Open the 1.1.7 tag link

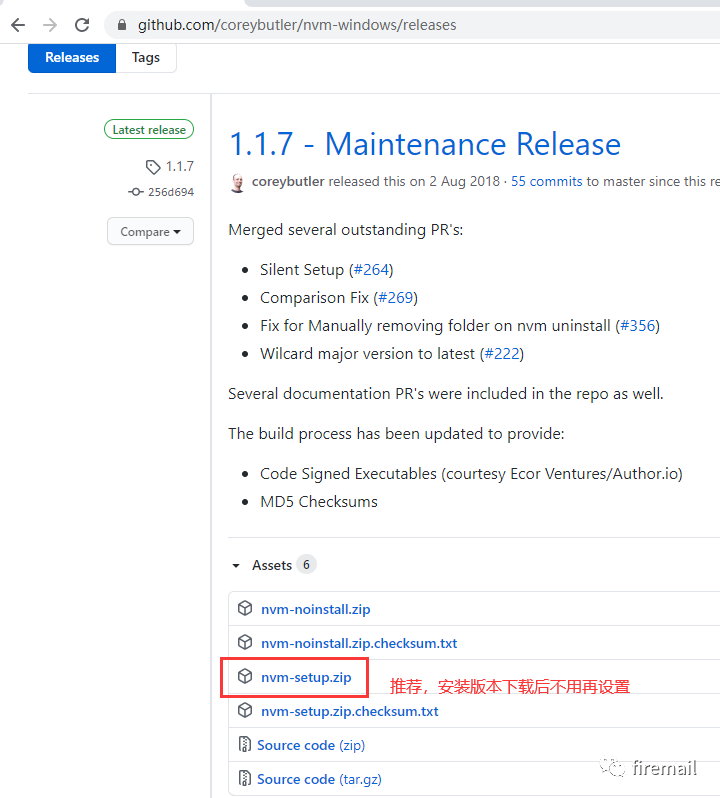[180, 166]
